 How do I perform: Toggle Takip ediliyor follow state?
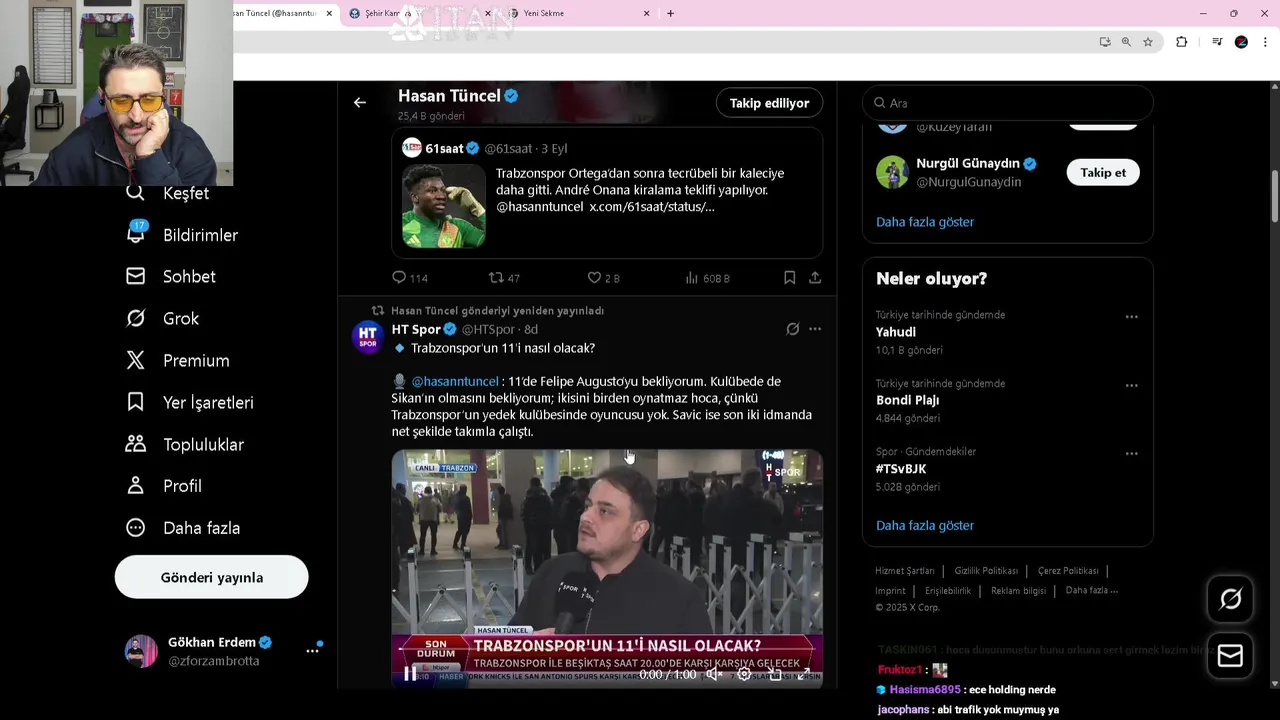click(769, 103)
